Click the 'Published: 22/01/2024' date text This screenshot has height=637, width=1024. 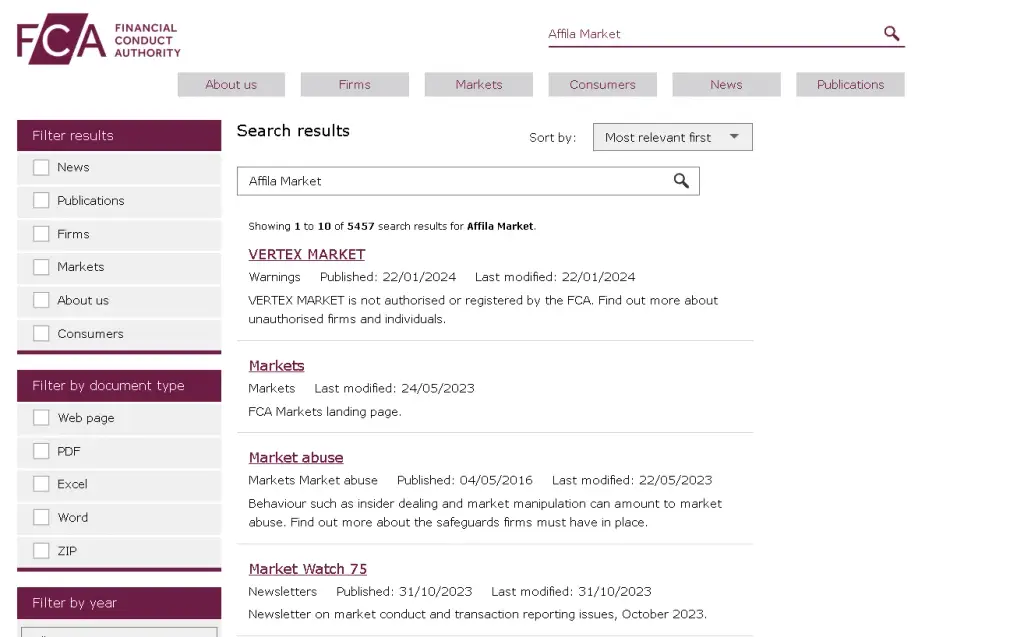click(x=388, y=277)
